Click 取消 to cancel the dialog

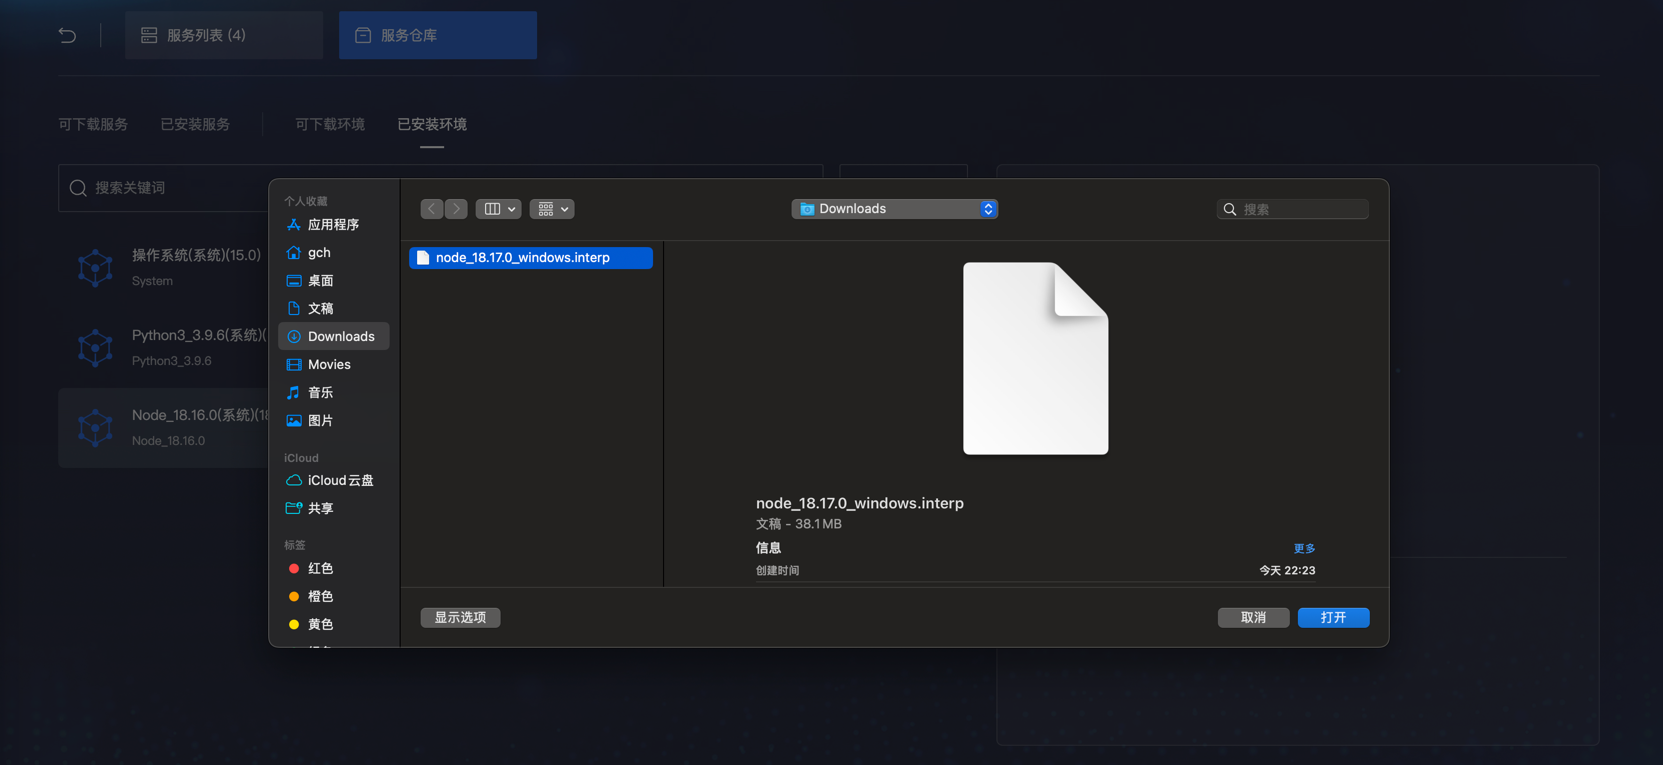(x=1253, y=618)
